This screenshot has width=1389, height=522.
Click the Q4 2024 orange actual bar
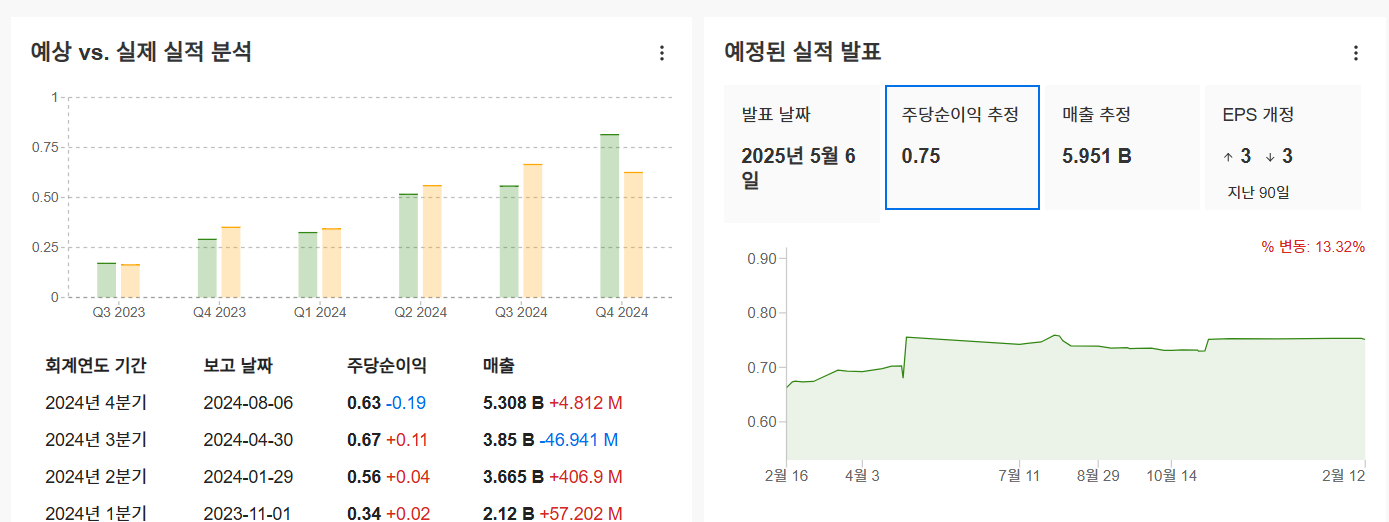click(633, 234)
